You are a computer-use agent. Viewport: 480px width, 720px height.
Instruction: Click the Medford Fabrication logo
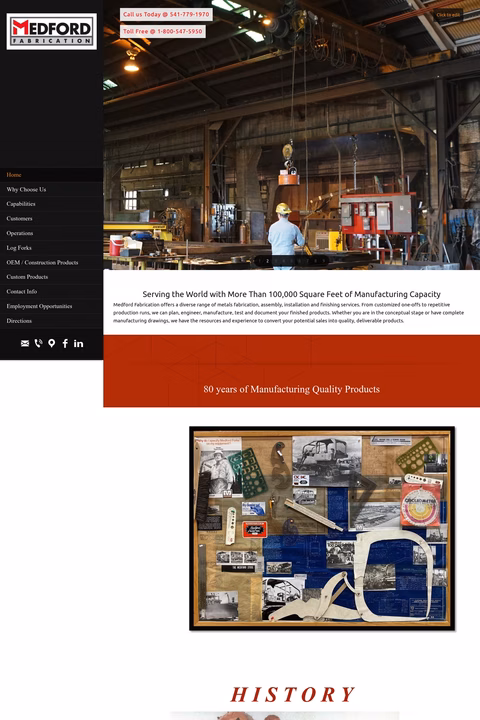click(51, 31)
